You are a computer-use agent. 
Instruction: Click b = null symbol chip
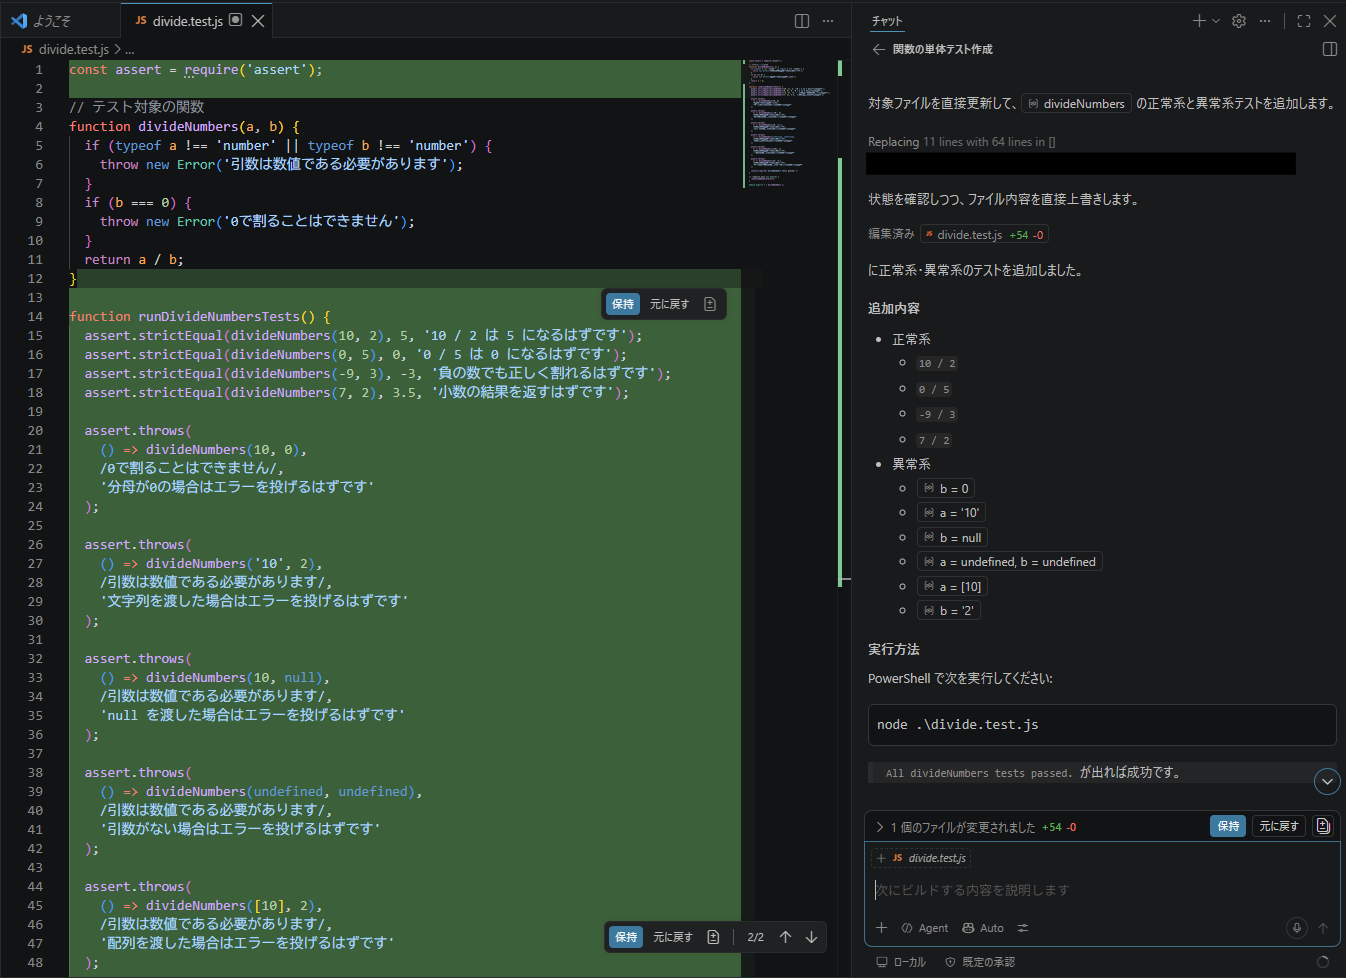[952, 538]
